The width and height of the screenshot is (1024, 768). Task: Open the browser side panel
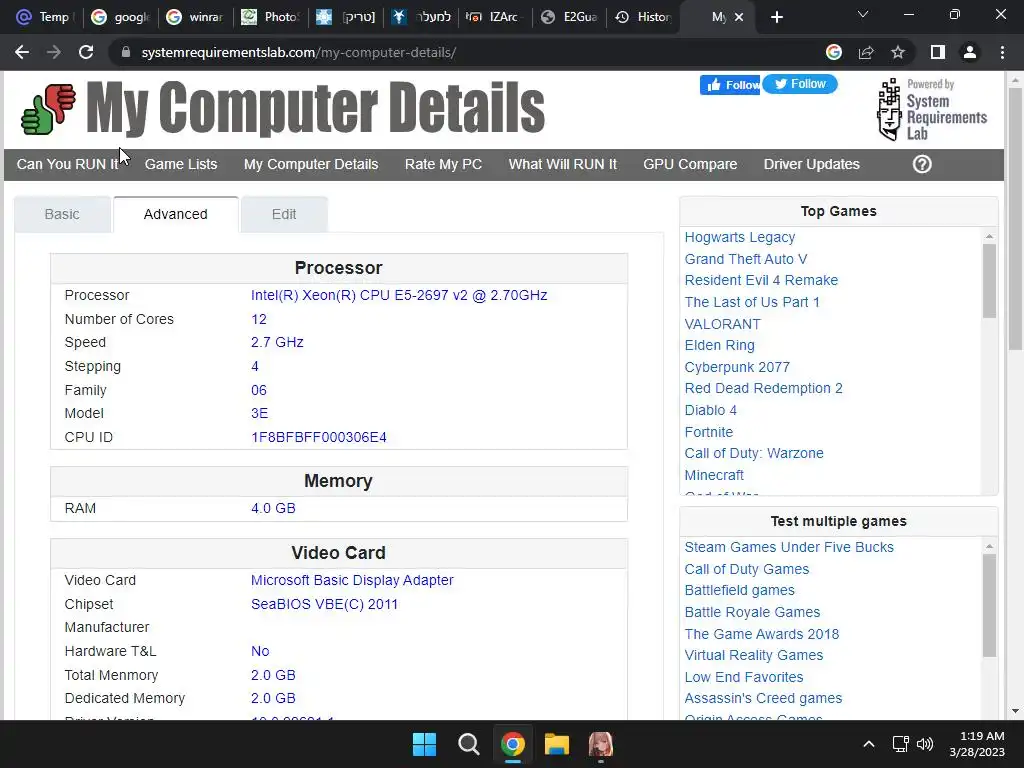click(938, 52)
